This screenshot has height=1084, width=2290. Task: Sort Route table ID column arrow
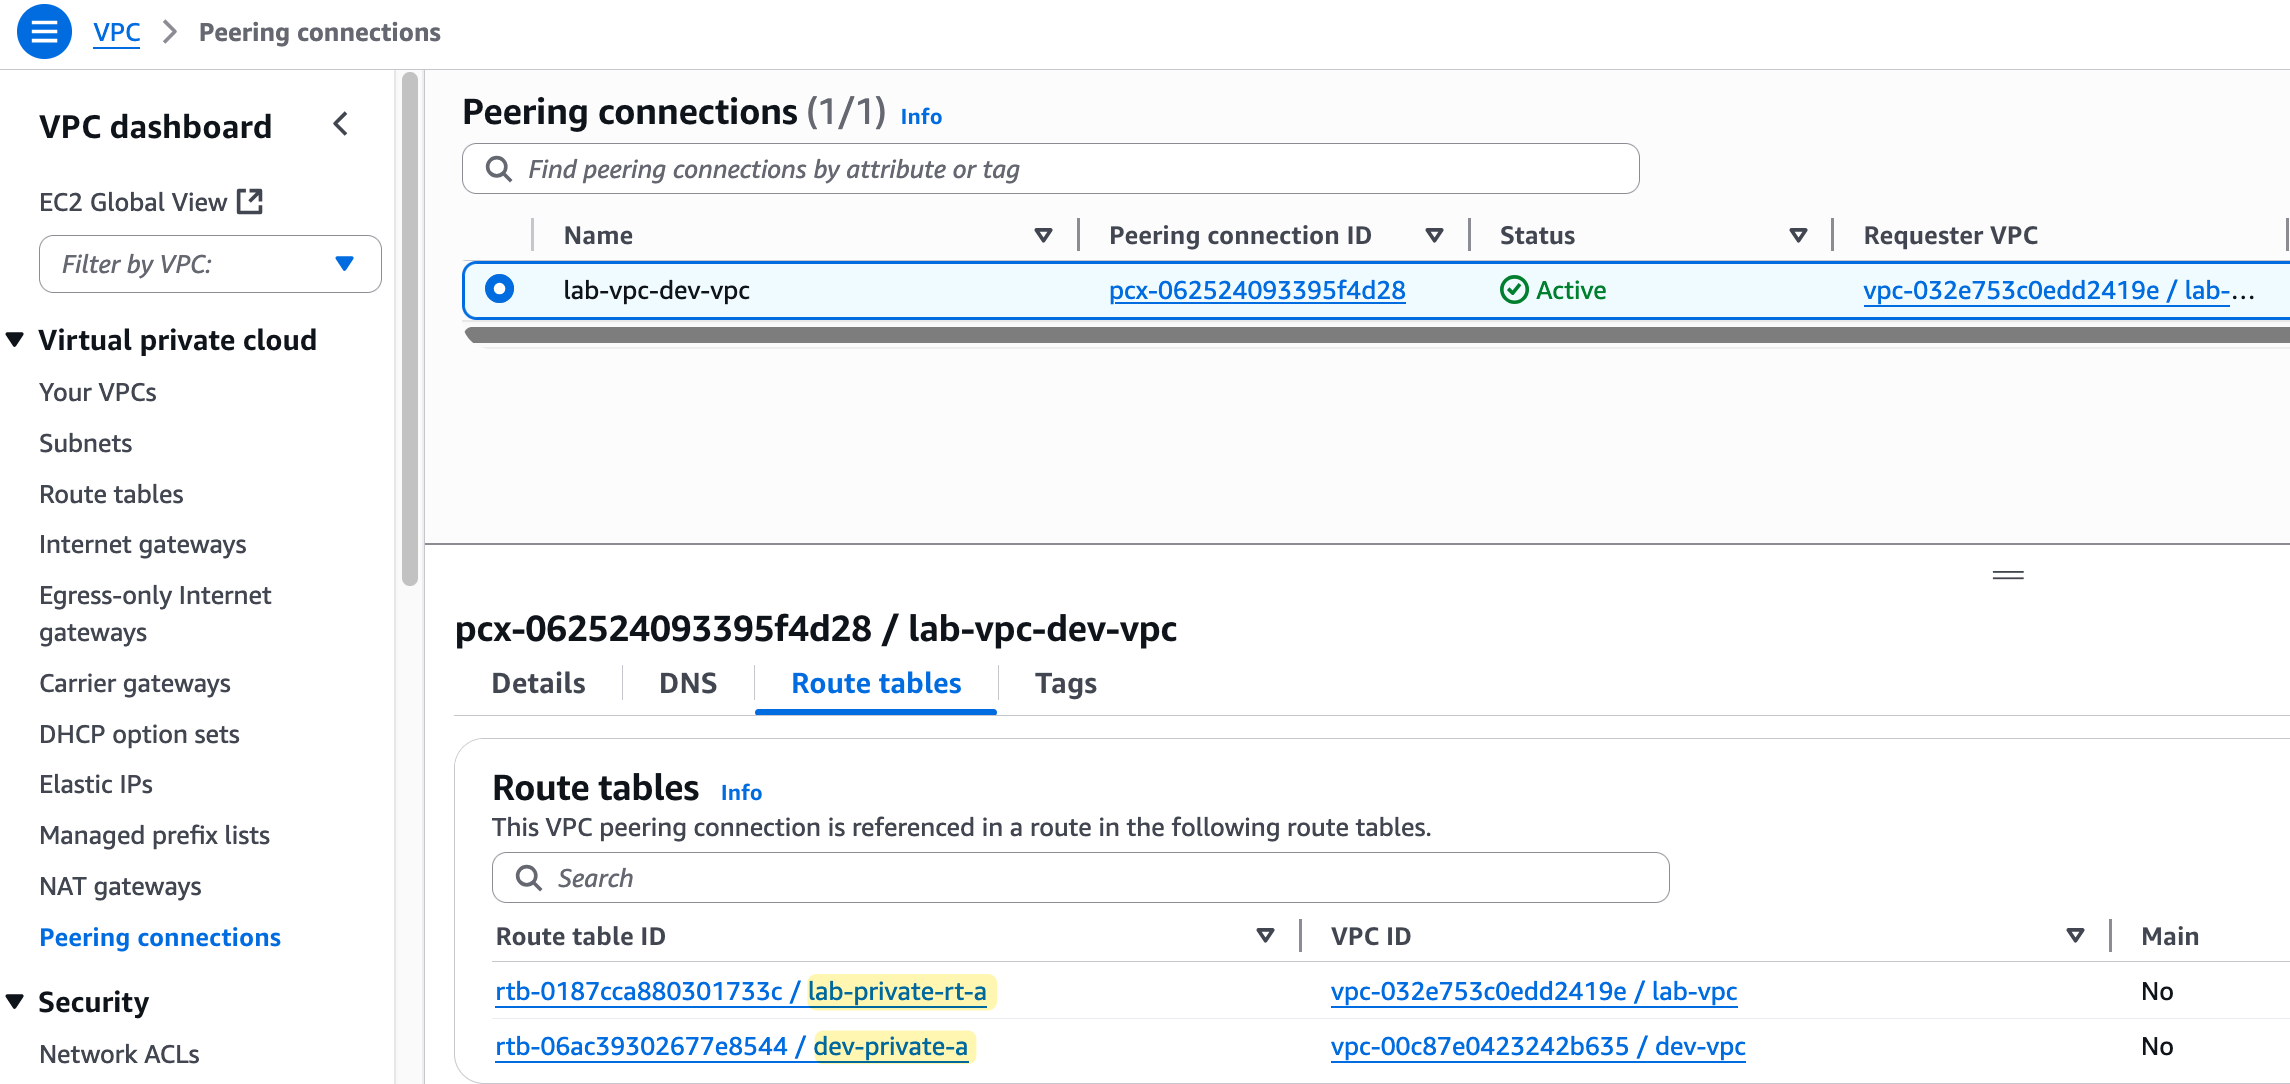(x=1265, y=936)
